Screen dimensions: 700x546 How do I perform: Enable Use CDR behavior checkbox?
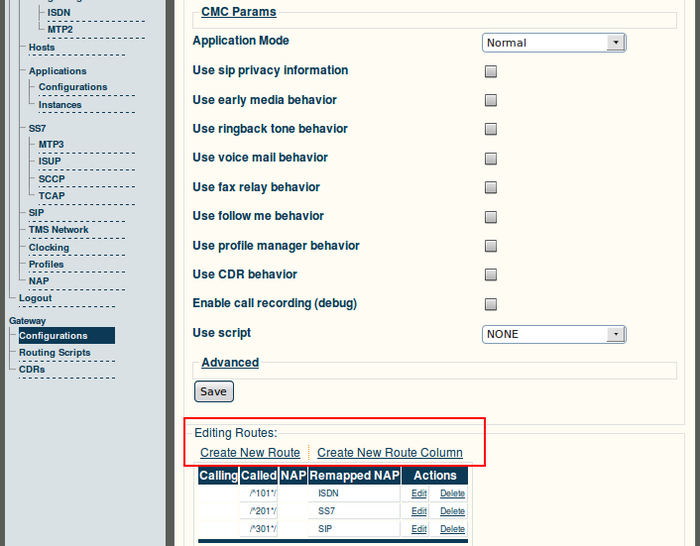tap(491, 275)
